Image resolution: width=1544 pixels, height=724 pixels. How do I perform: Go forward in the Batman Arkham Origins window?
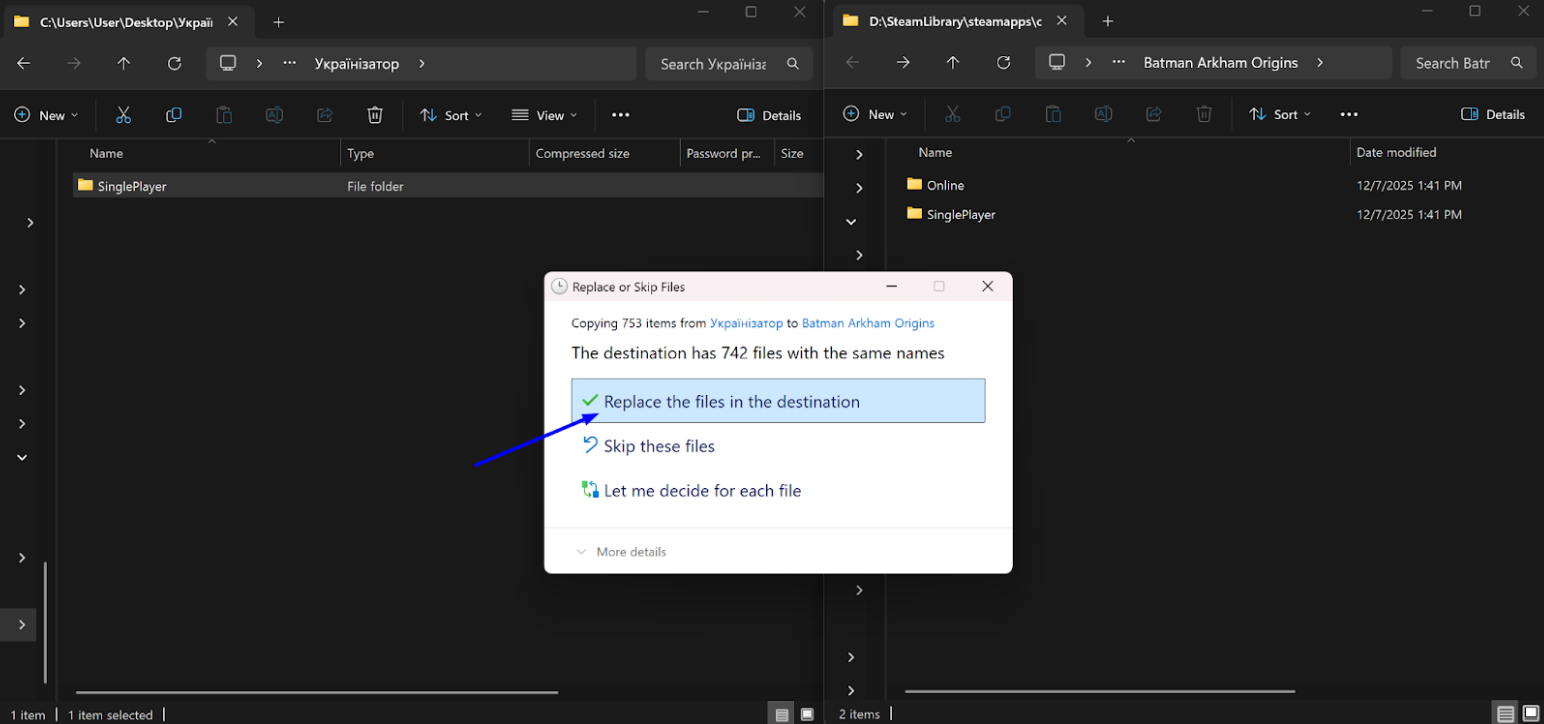tap(903, 62)
